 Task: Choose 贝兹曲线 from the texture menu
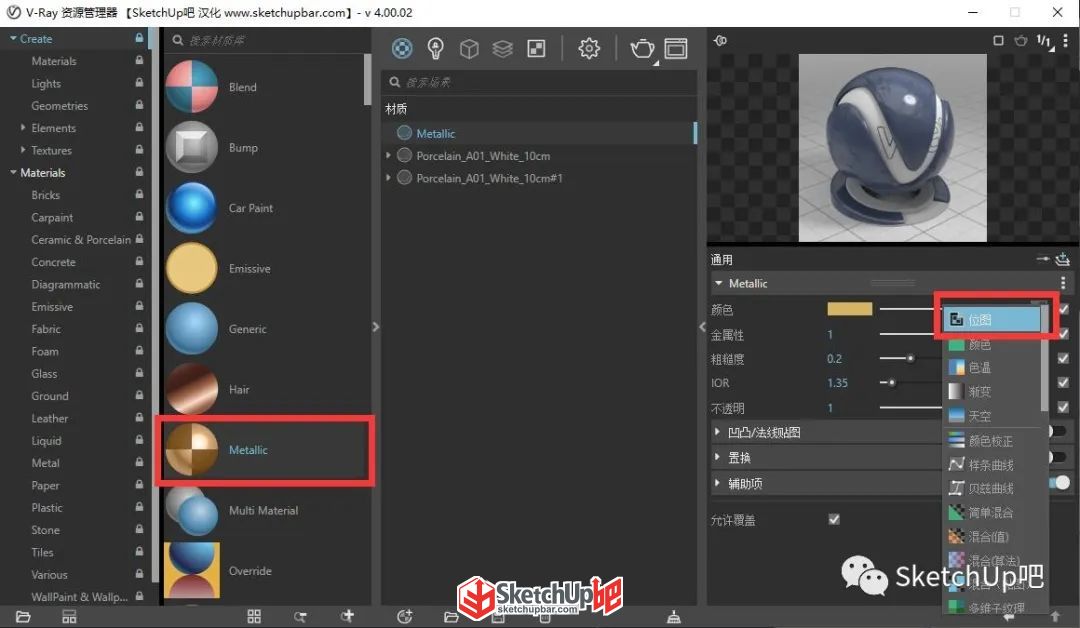click(992, 488)
